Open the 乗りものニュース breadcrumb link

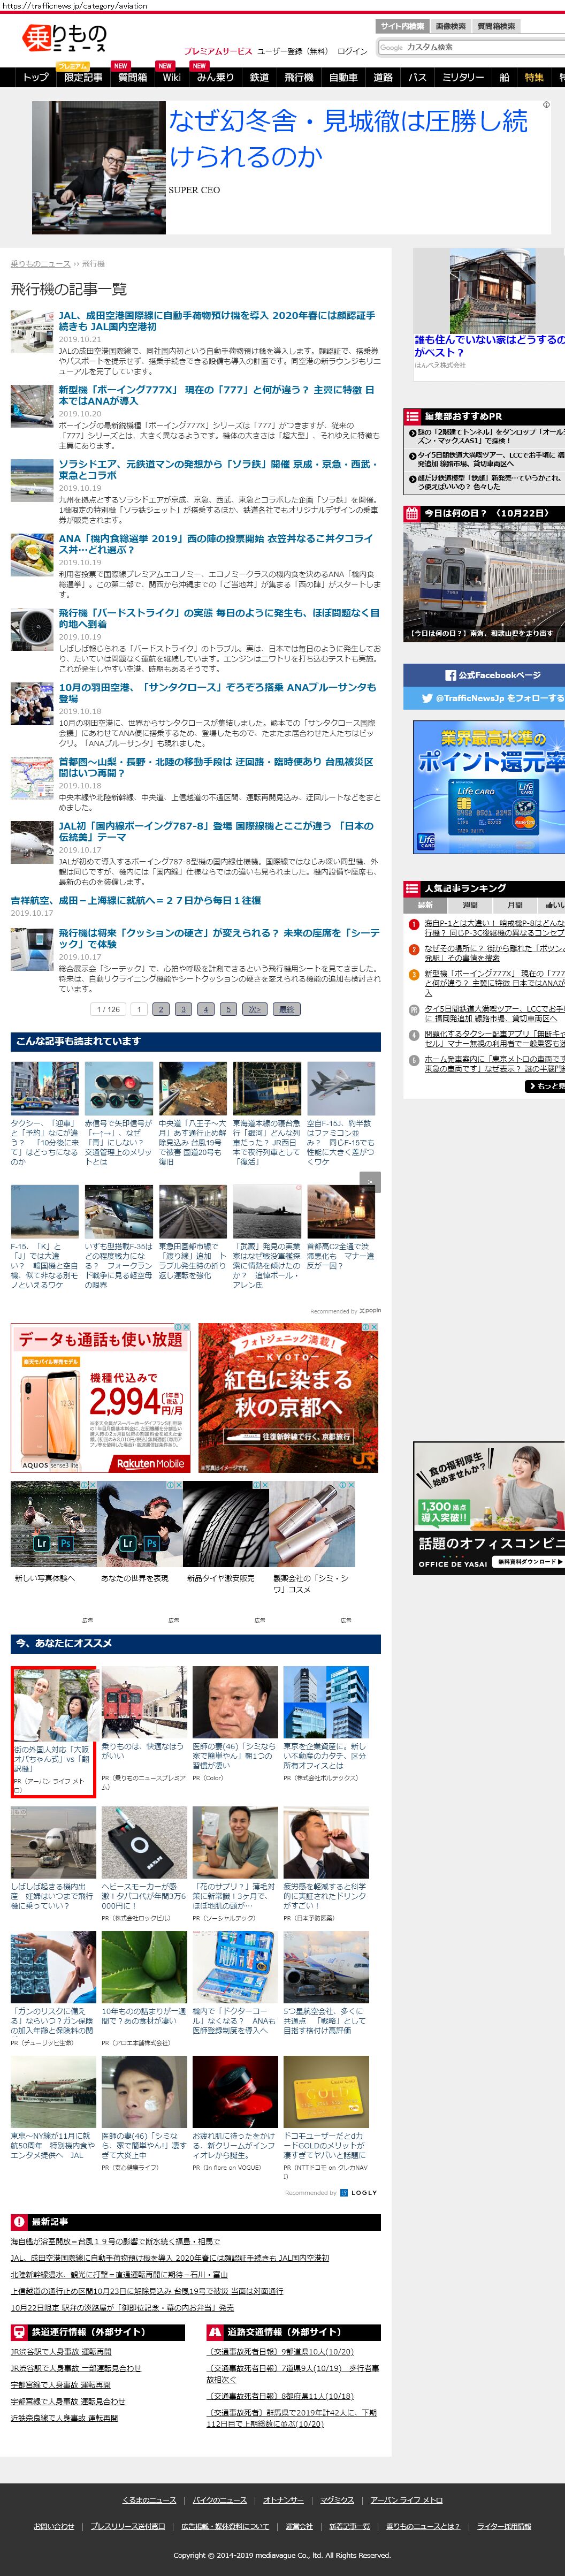[x=40, y=264]
